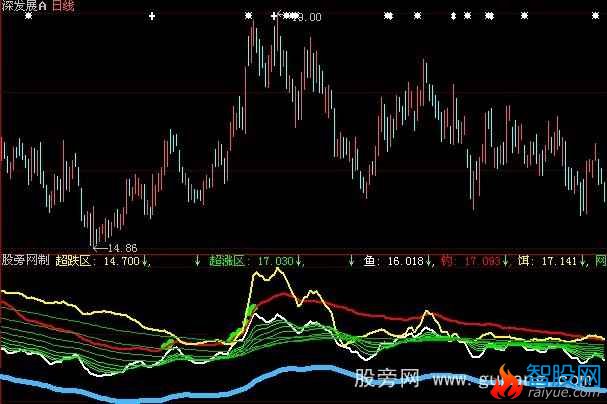Click the green down arrow just before 超涨区
Viewport: 607px width, 404px height.
(197, 261)
